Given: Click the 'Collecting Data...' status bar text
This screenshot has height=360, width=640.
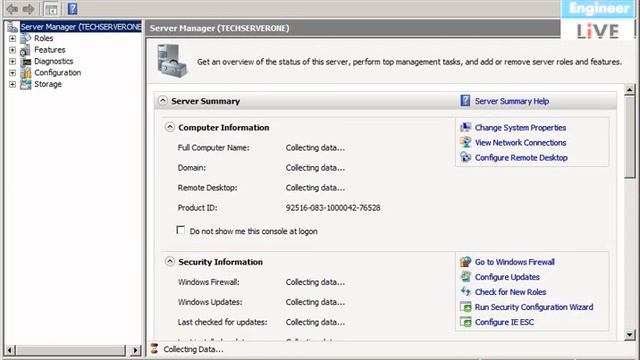Looking at the screenshot, I should (193, 349).
